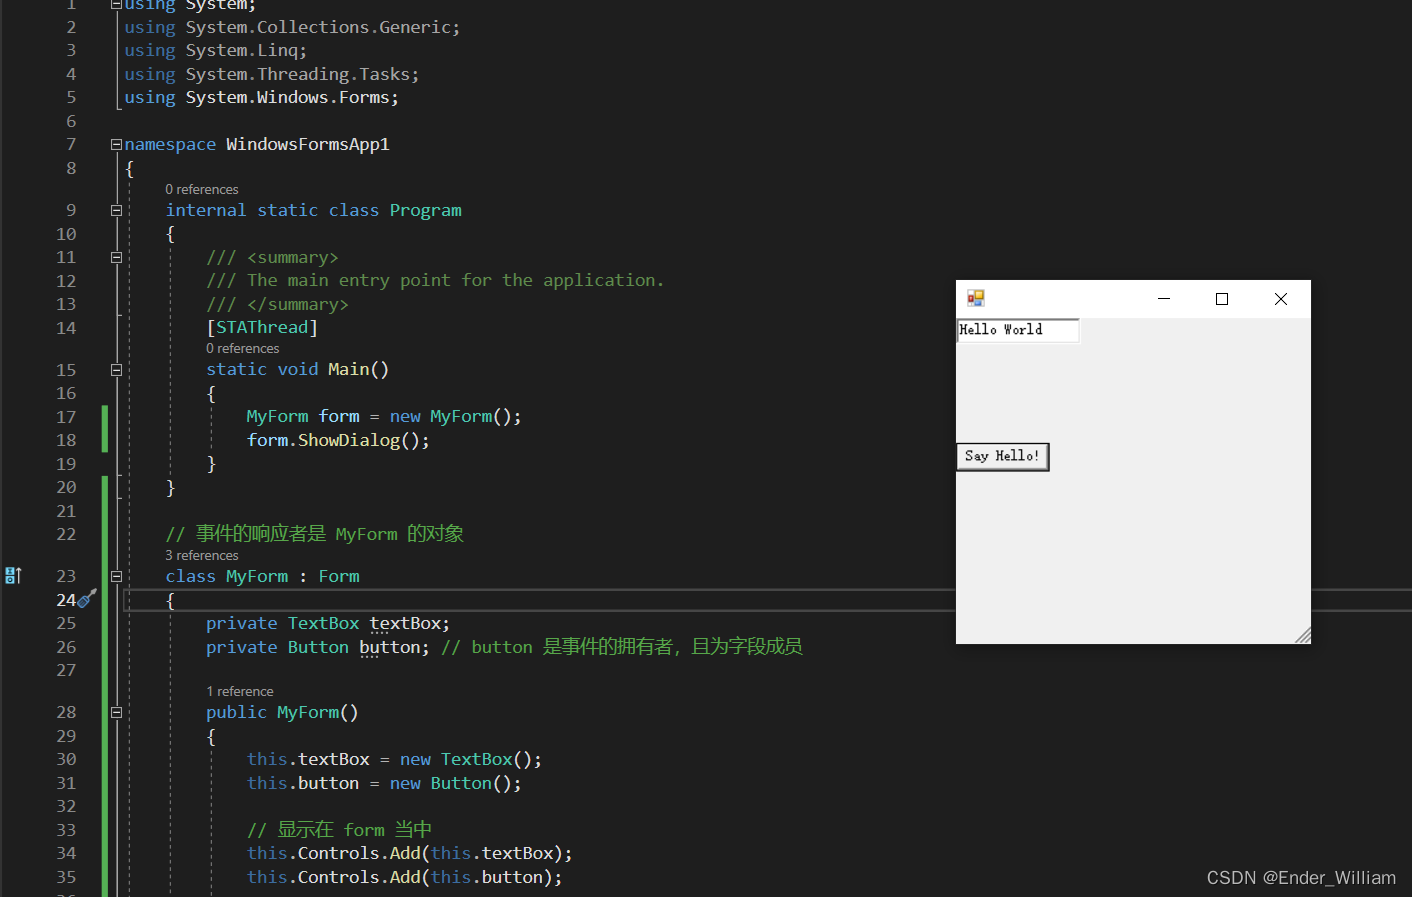Fold the MyForm() constructor block
The height and width of the screenshot is (897, 1412).
(x=116, y=713)
